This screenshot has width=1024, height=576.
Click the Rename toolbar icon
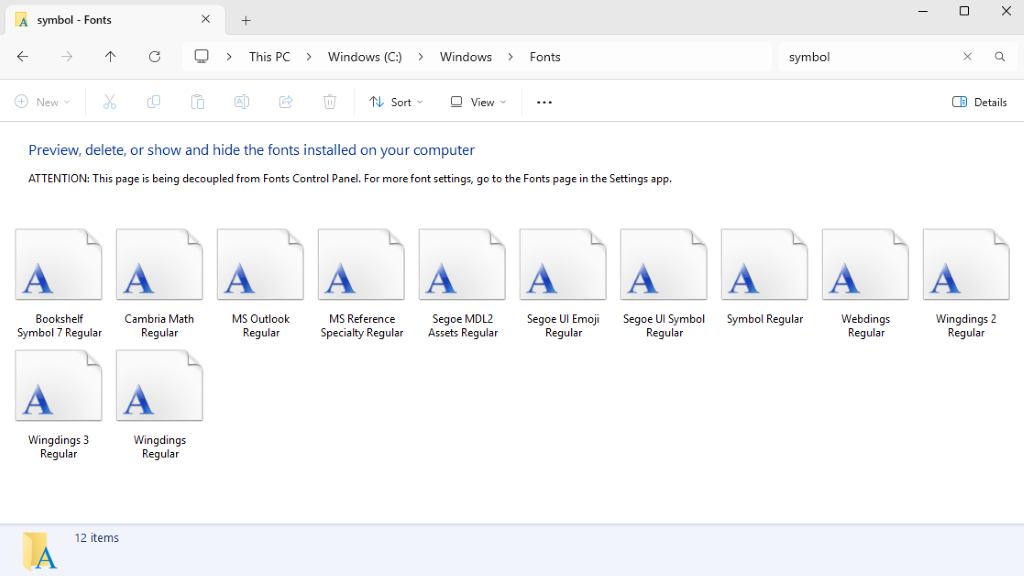click(x=242, y=102)
